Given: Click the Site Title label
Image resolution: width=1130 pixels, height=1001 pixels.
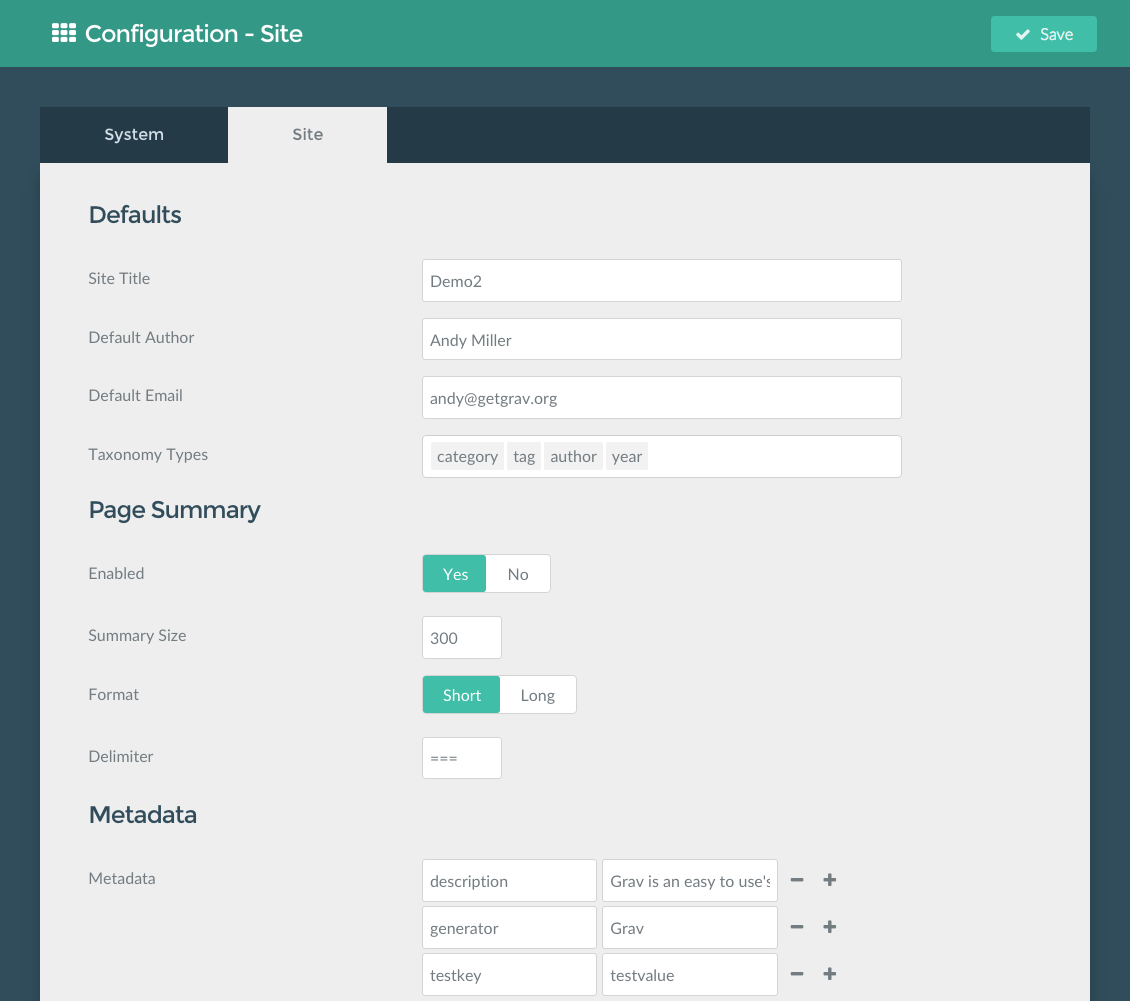Looking at the screenshot, I should [x=119, y=278].
